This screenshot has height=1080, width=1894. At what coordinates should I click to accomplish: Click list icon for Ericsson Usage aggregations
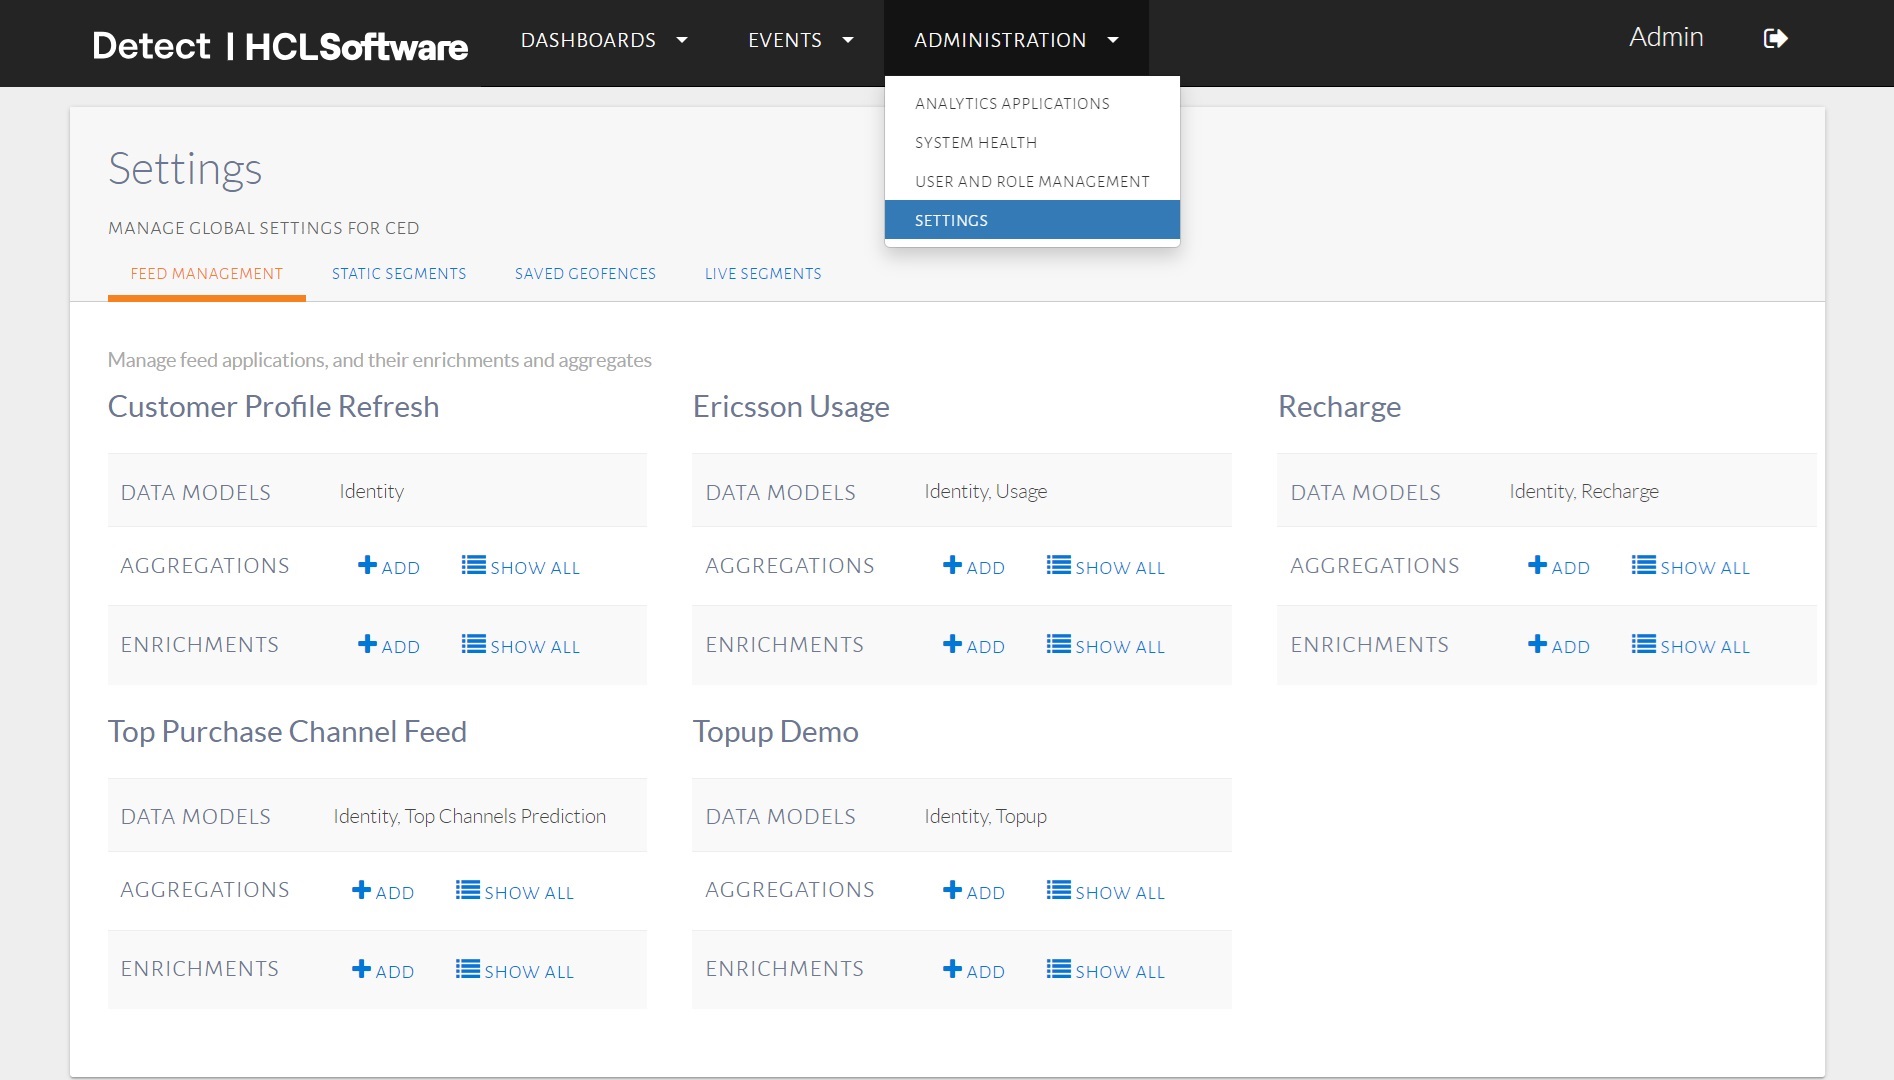(1058, 565)
